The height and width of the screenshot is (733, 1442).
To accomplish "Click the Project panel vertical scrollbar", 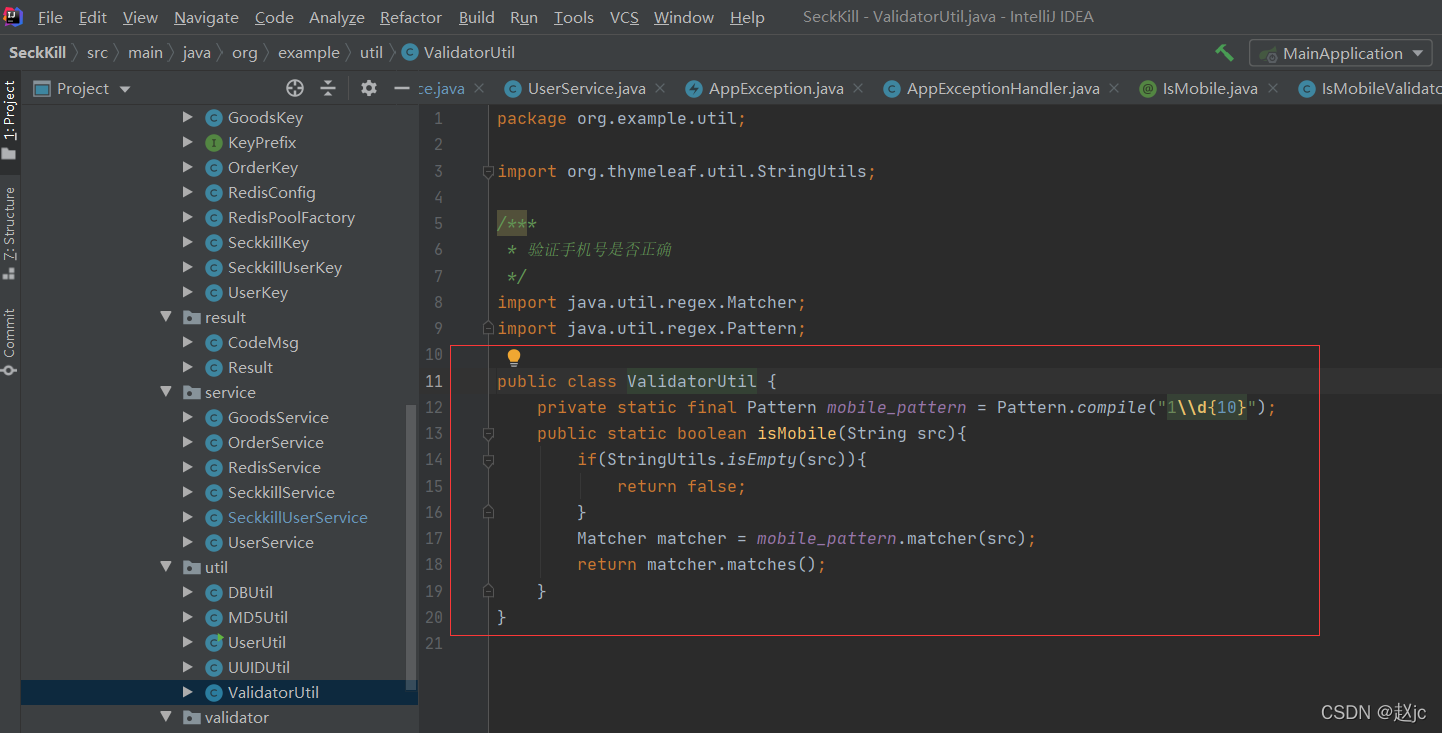I will [409, 545].
